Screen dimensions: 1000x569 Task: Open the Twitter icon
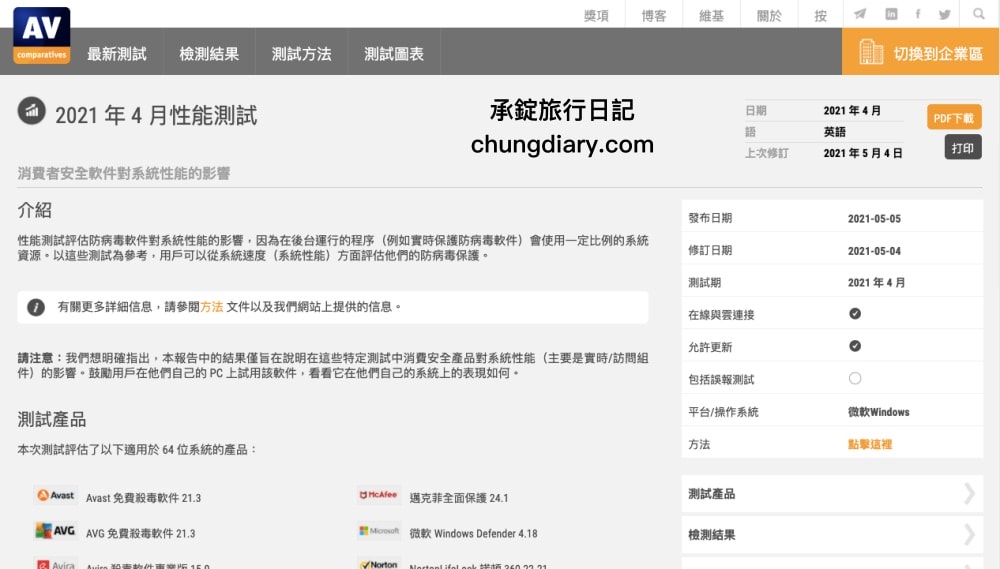[x=945, y=14]
